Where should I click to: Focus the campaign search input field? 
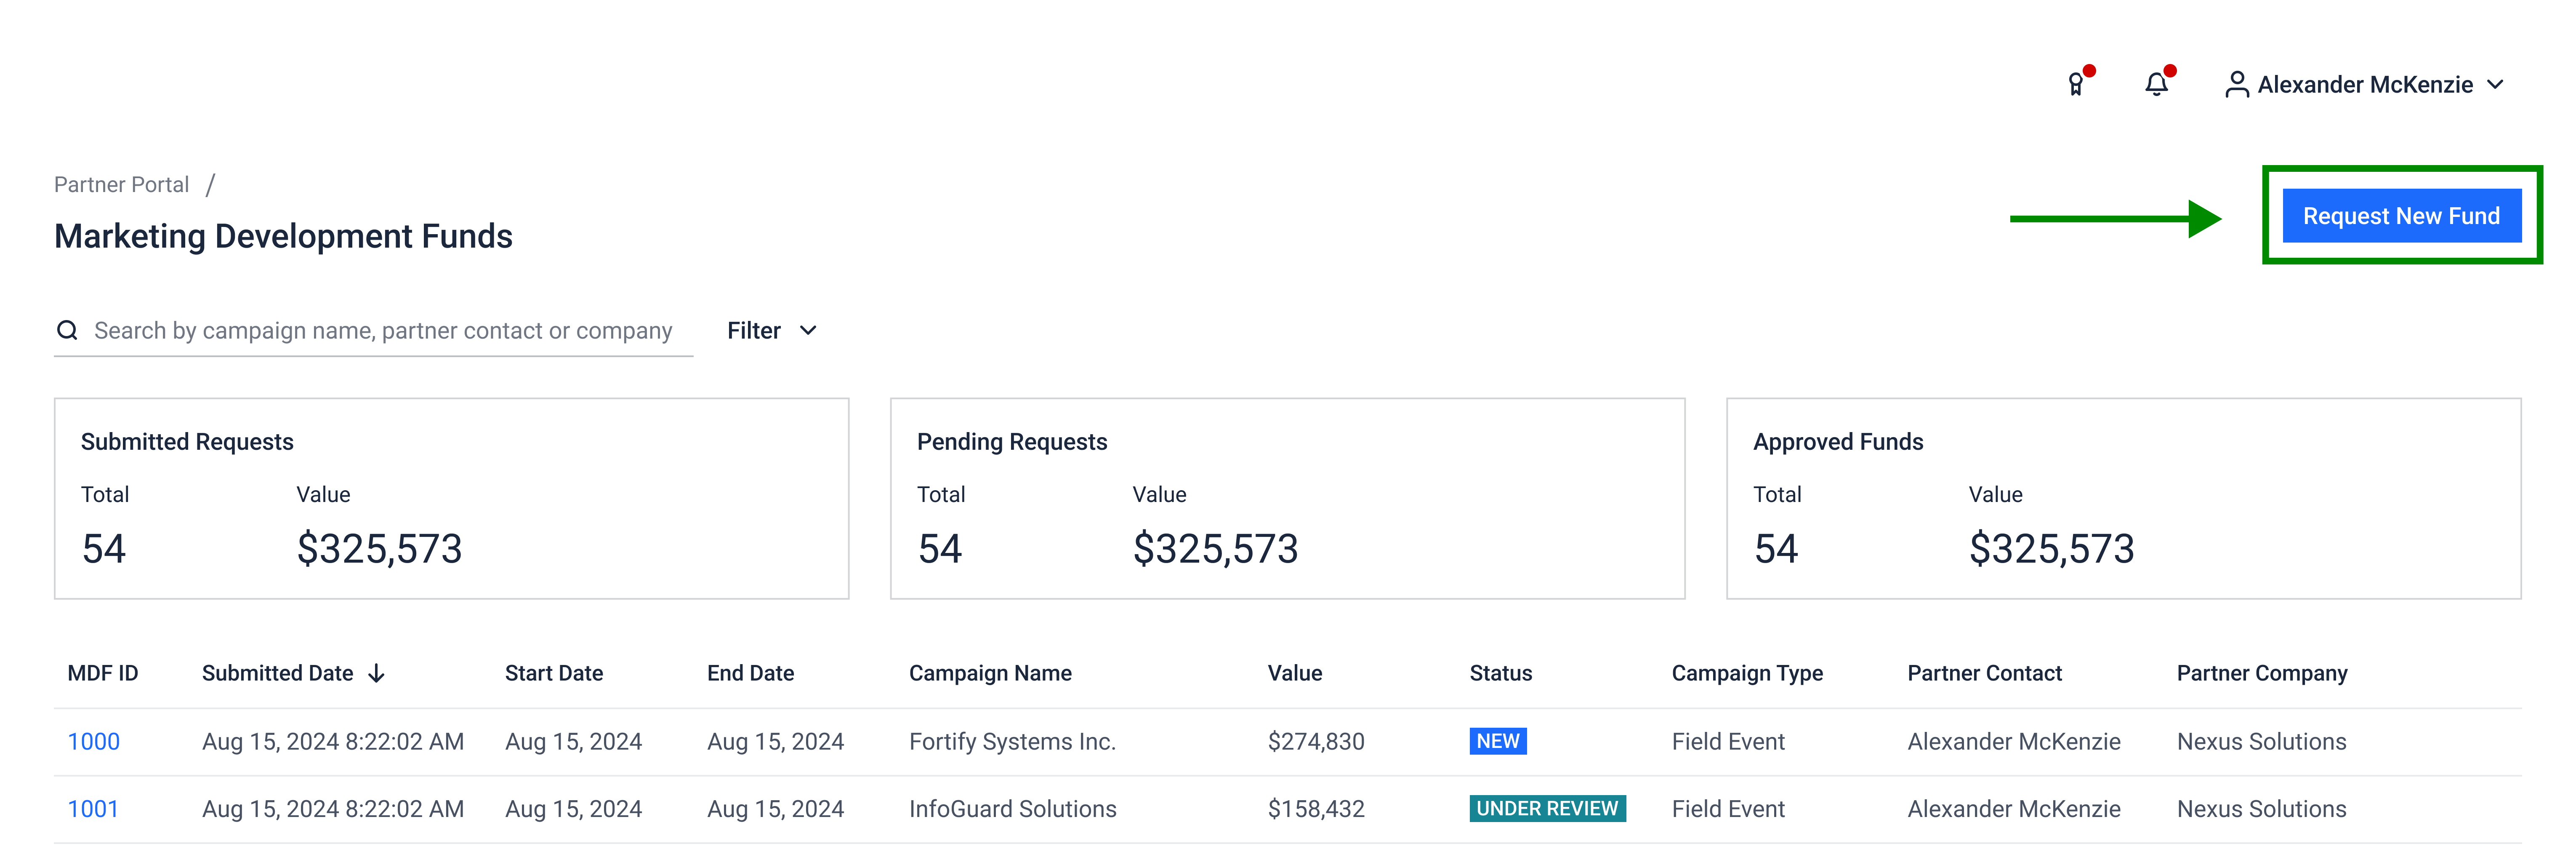382,331
